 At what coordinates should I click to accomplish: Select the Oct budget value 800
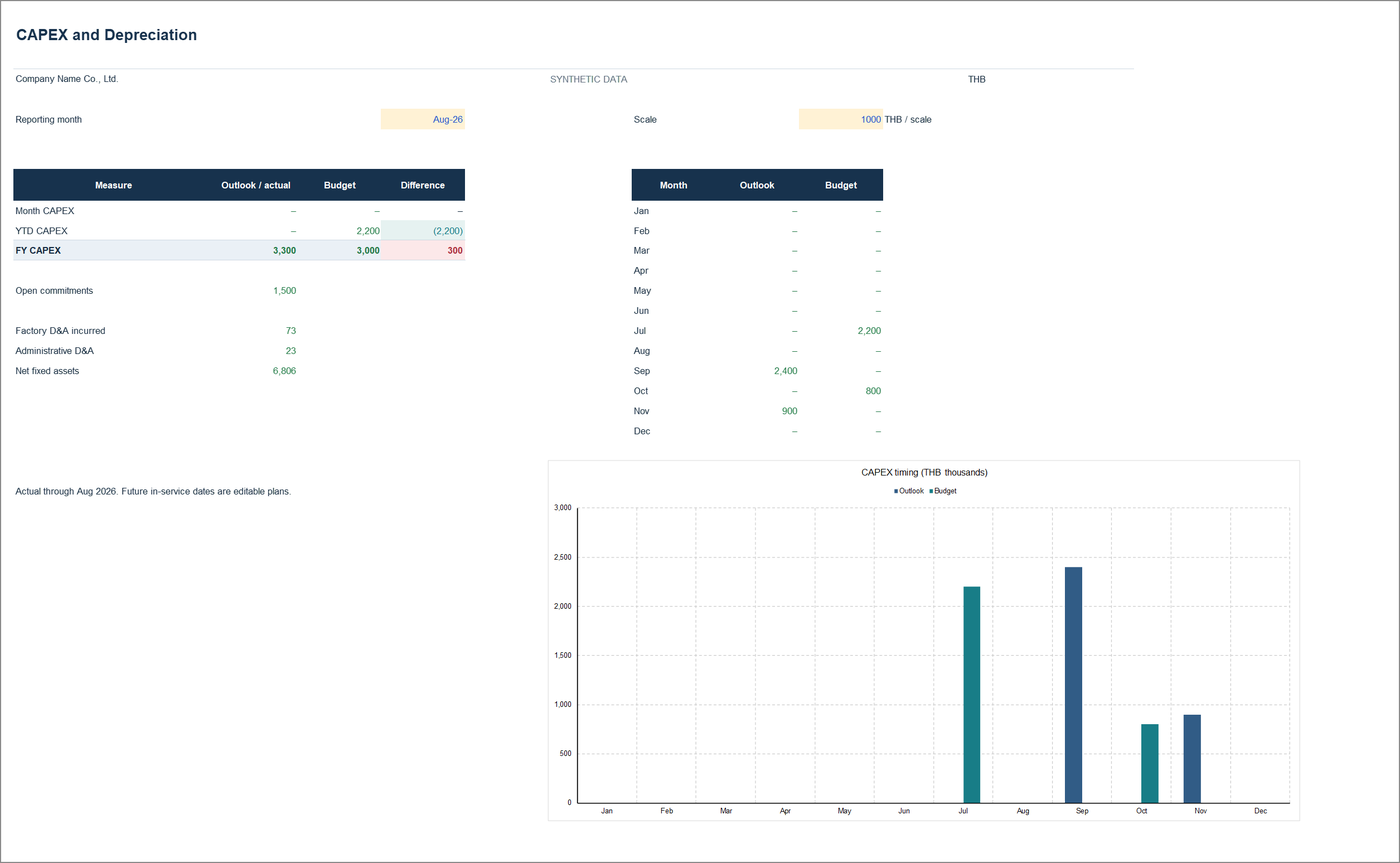(873, 391)
